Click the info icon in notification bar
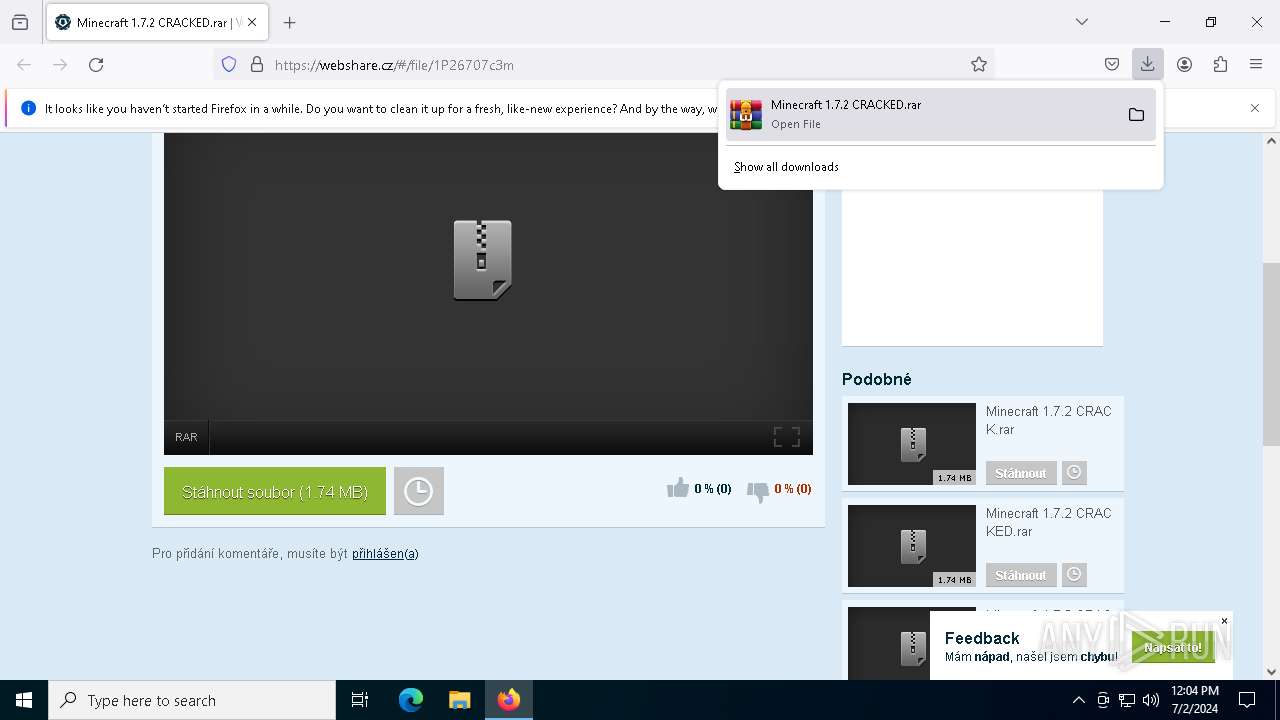 click(28, 108)
